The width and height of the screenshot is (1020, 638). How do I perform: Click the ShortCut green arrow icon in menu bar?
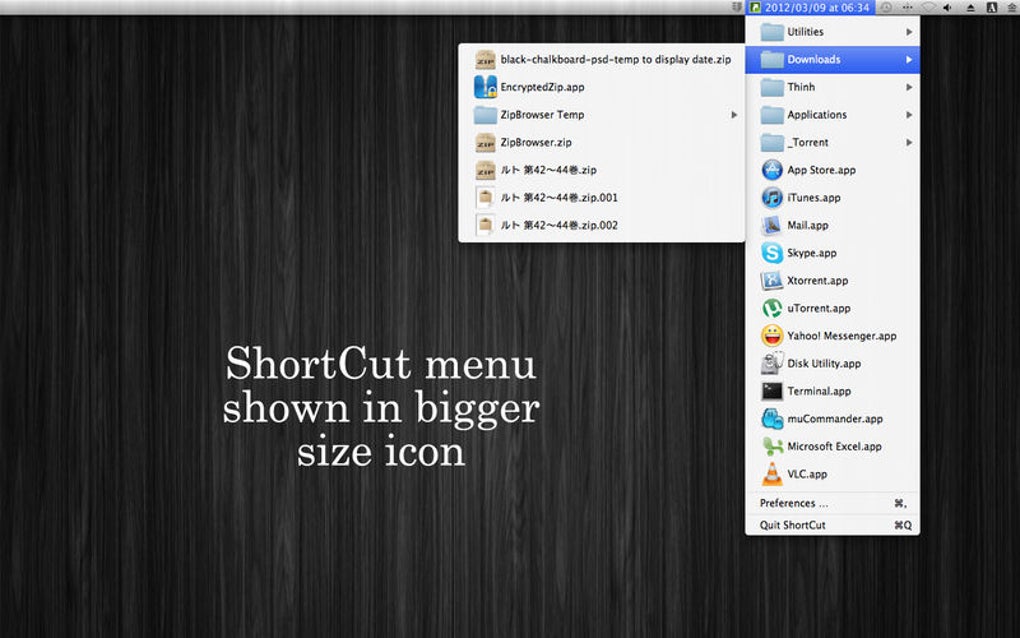[755, 7]
